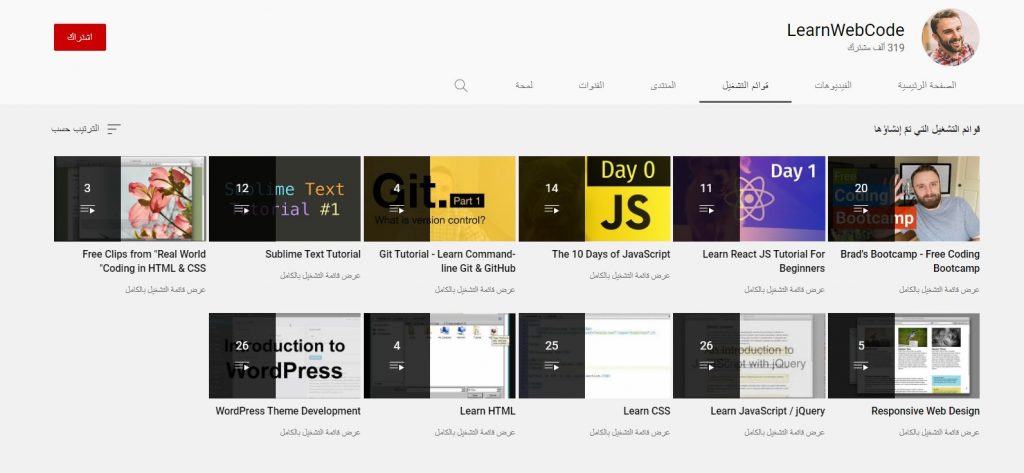The height and width of the screenshot is (473, 1024).
Task: Open WordPress Theme Development title link
Action: point(288,411)
